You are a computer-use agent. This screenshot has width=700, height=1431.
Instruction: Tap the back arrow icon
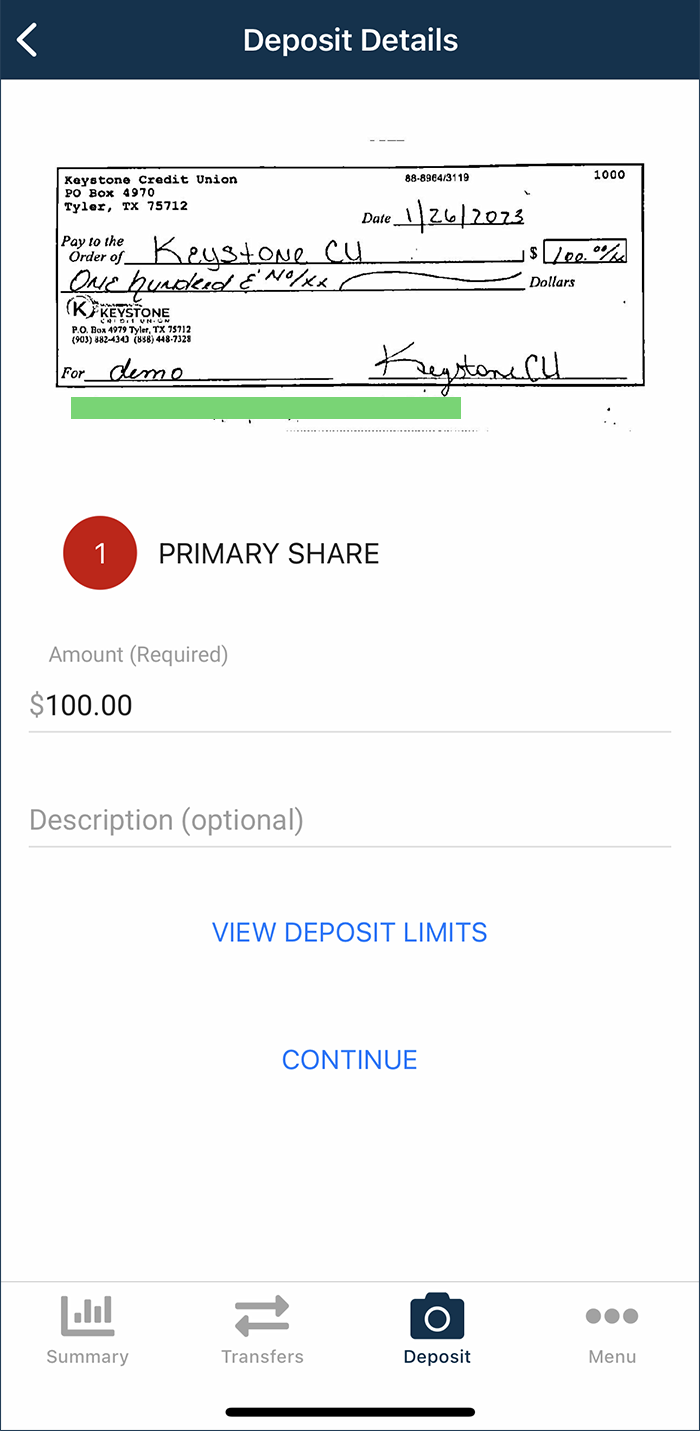(x=27, y=41)
